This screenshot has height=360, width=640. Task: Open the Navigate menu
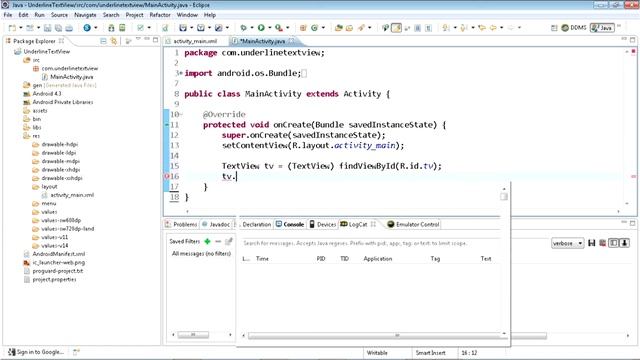[85, 15]
